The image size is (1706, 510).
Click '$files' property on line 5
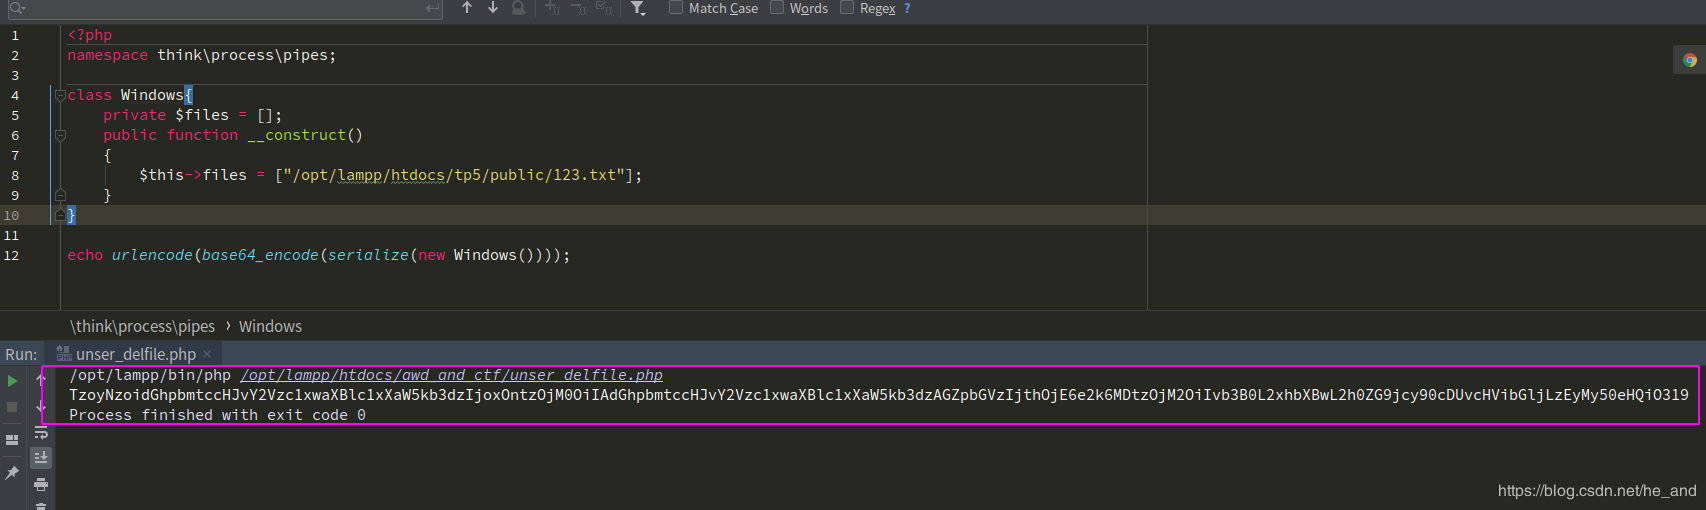point(202,115)
